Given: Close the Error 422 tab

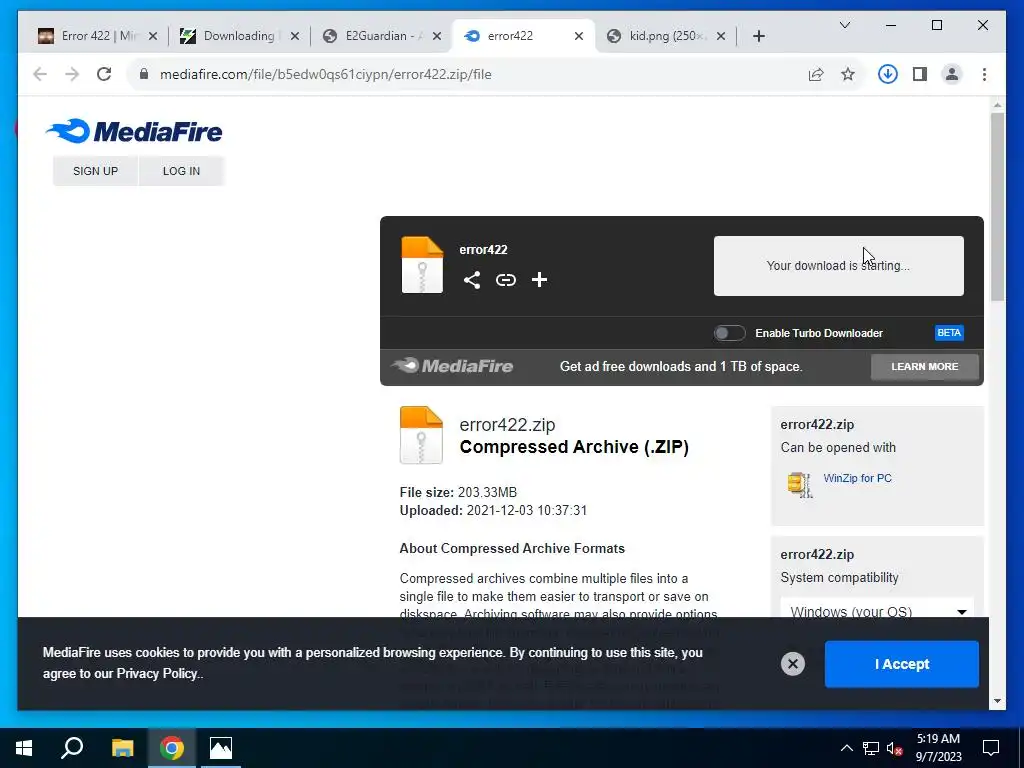Looking at the screenshot, I should 153,36.
